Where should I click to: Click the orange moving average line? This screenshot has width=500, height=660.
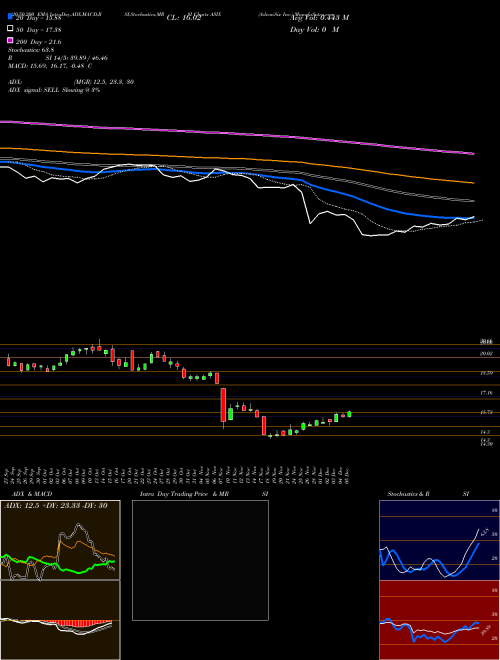click(236, 159)
